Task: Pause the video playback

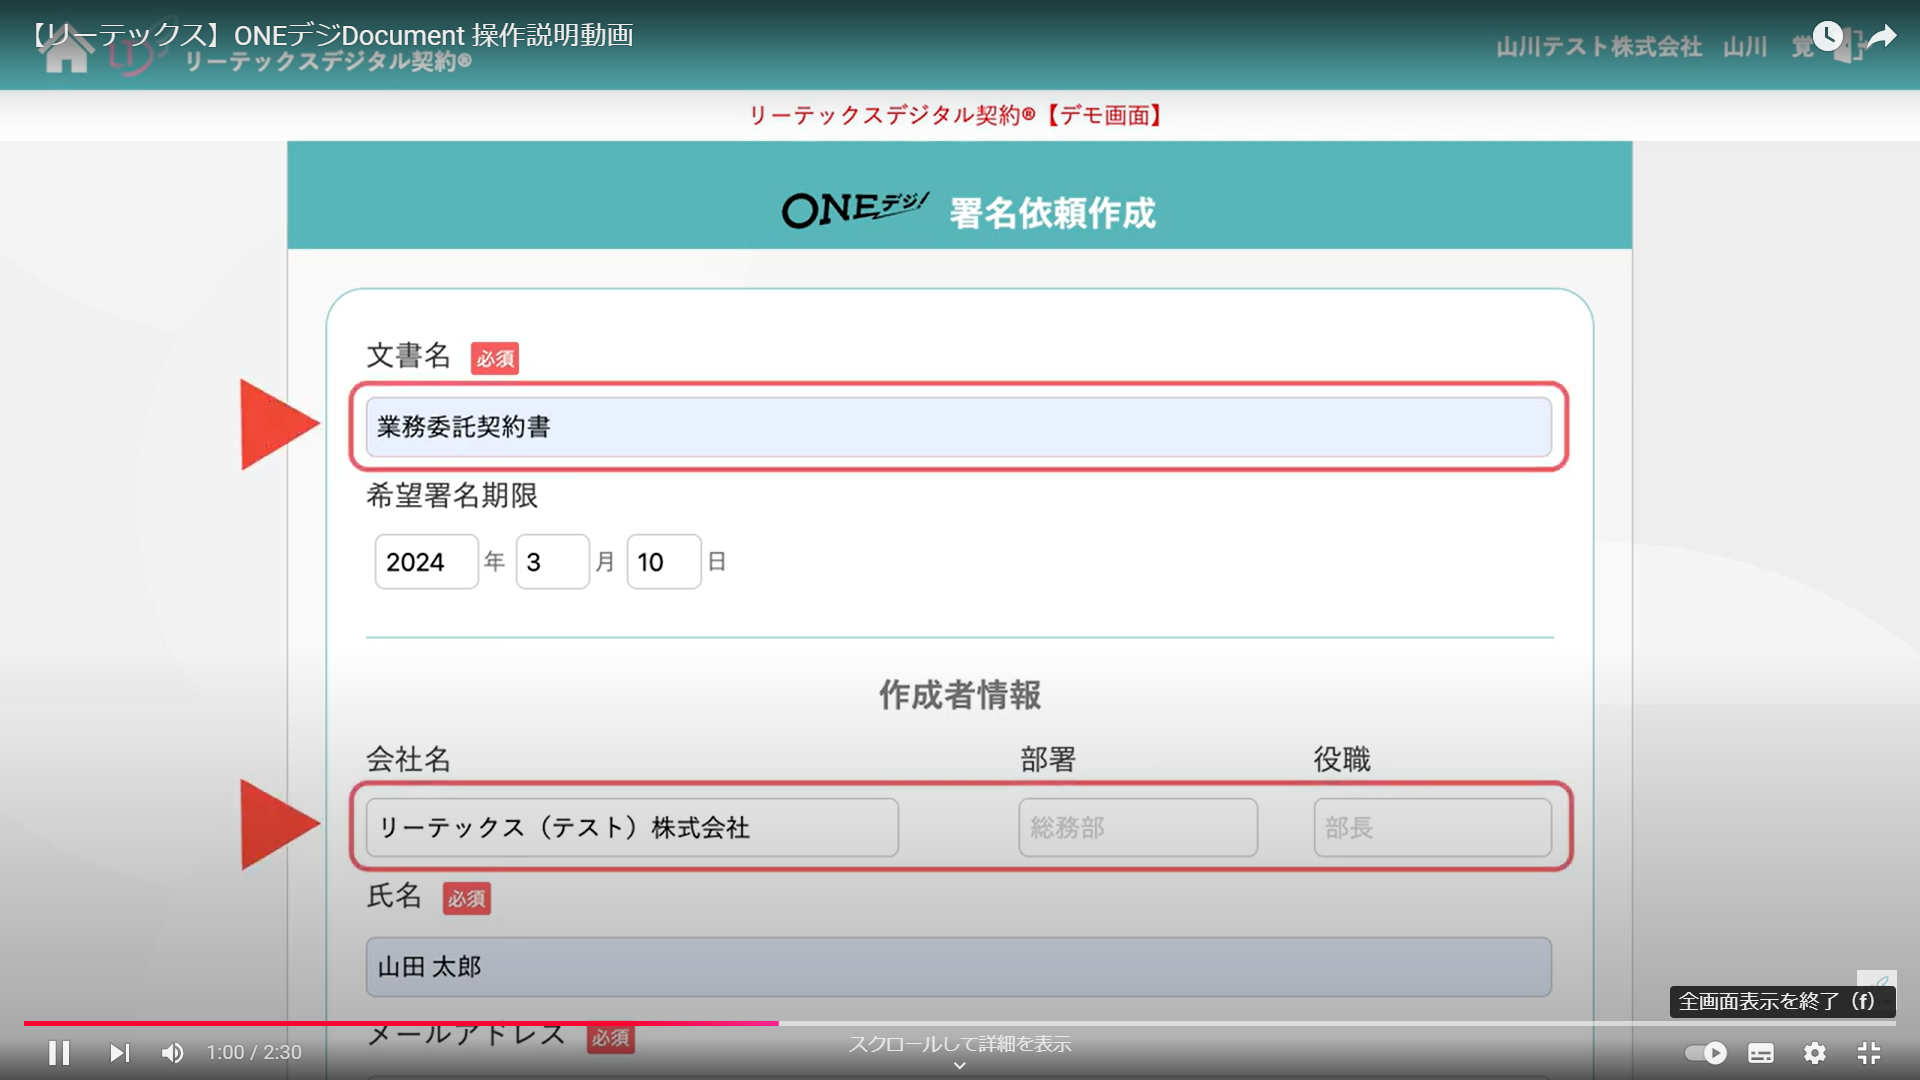Action: (59, 1052)
